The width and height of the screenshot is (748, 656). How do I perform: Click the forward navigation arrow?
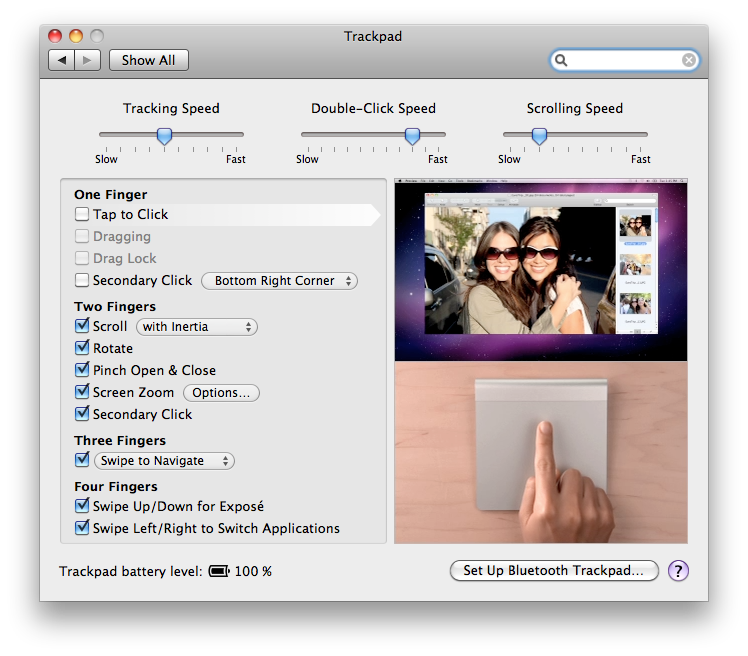click(x=87, y=60)
